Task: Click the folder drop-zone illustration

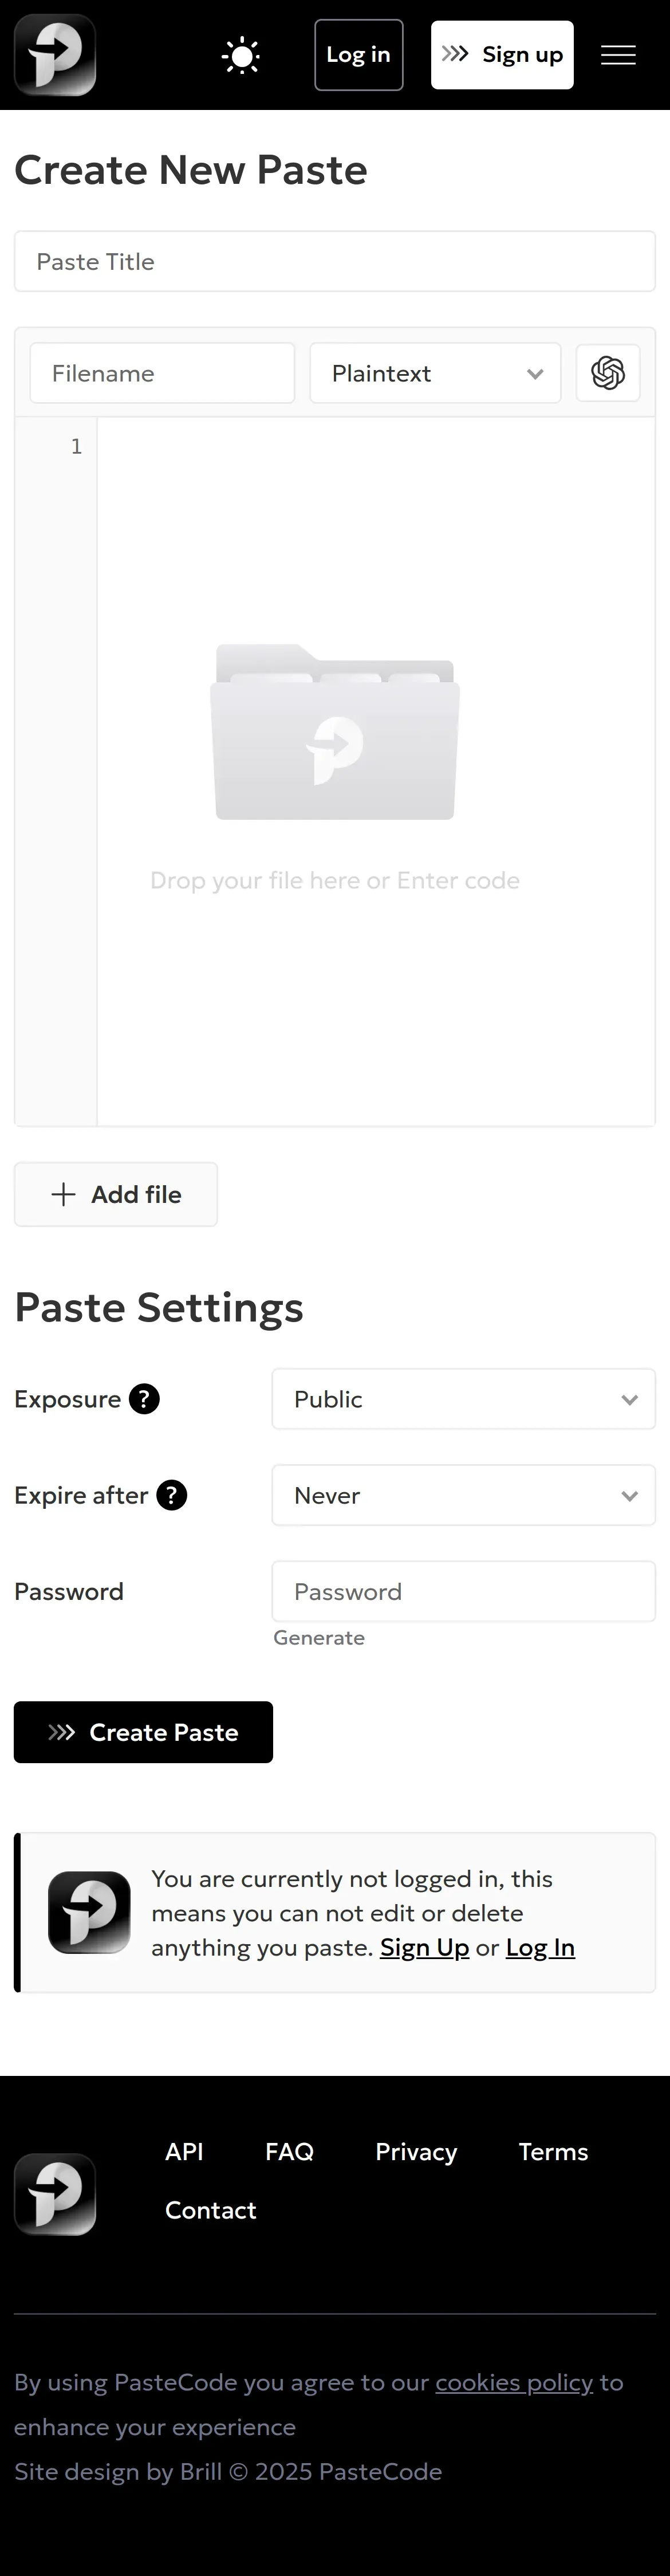Action: [335, 732]
